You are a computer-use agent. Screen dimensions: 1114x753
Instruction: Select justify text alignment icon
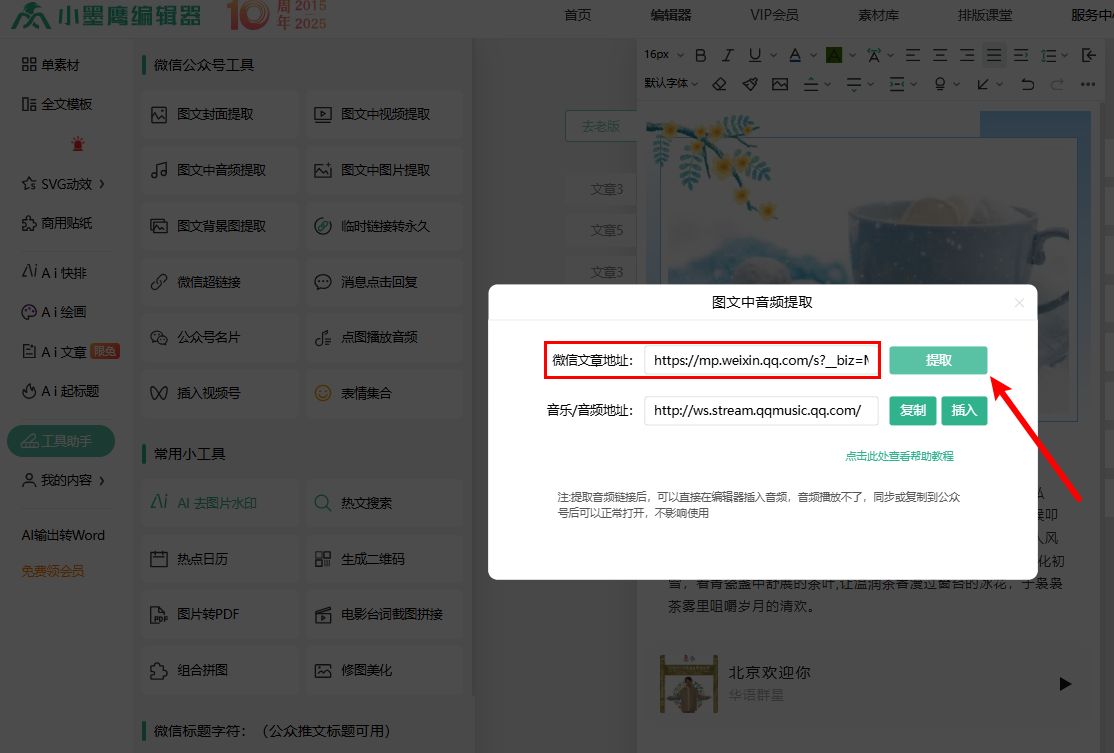(x=993, y=55)
